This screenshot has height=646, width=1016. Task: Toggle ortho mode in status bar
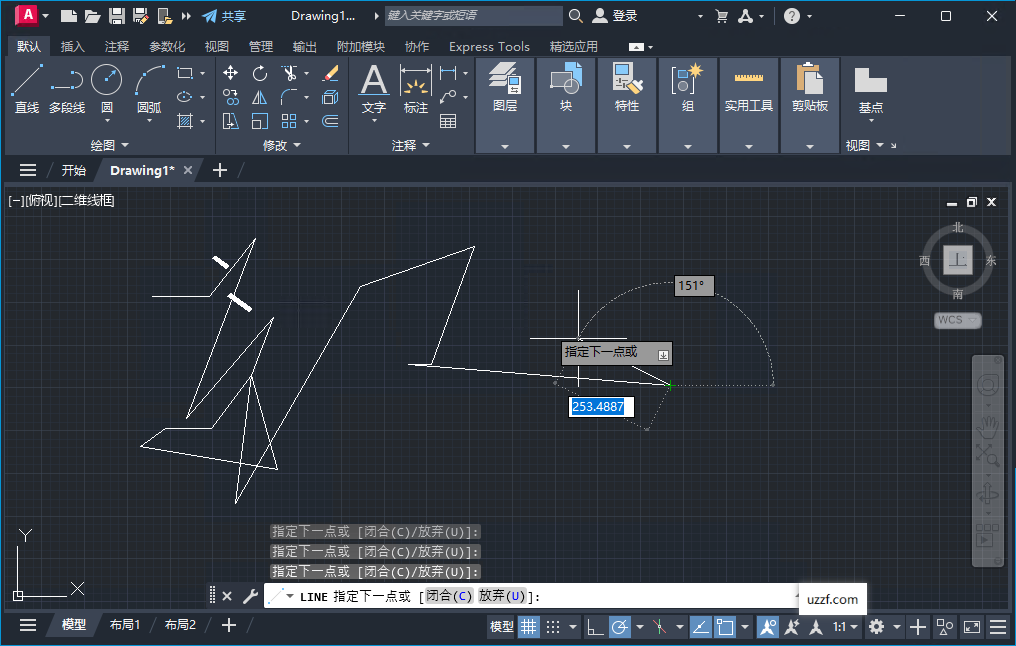pos(594,626)
